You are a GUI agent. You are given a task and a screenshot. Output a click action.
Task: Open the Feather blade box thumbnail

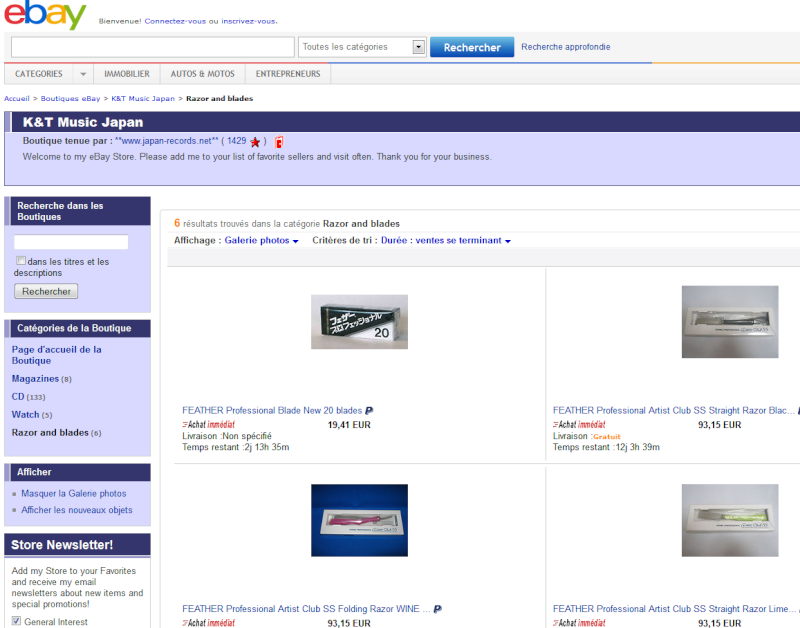click(x=359, y=322)
